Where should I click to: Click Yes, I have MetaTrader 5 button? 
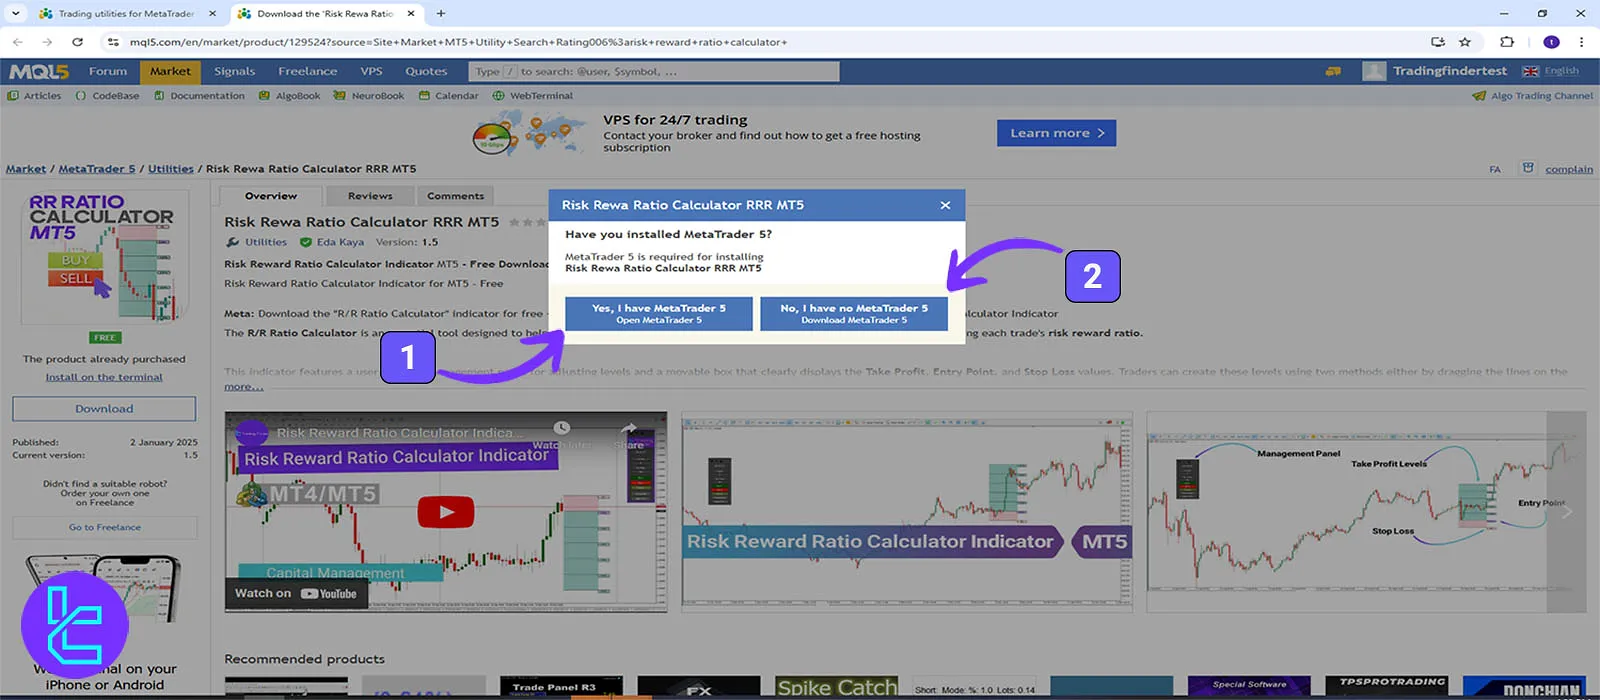(x=658, y=313)
